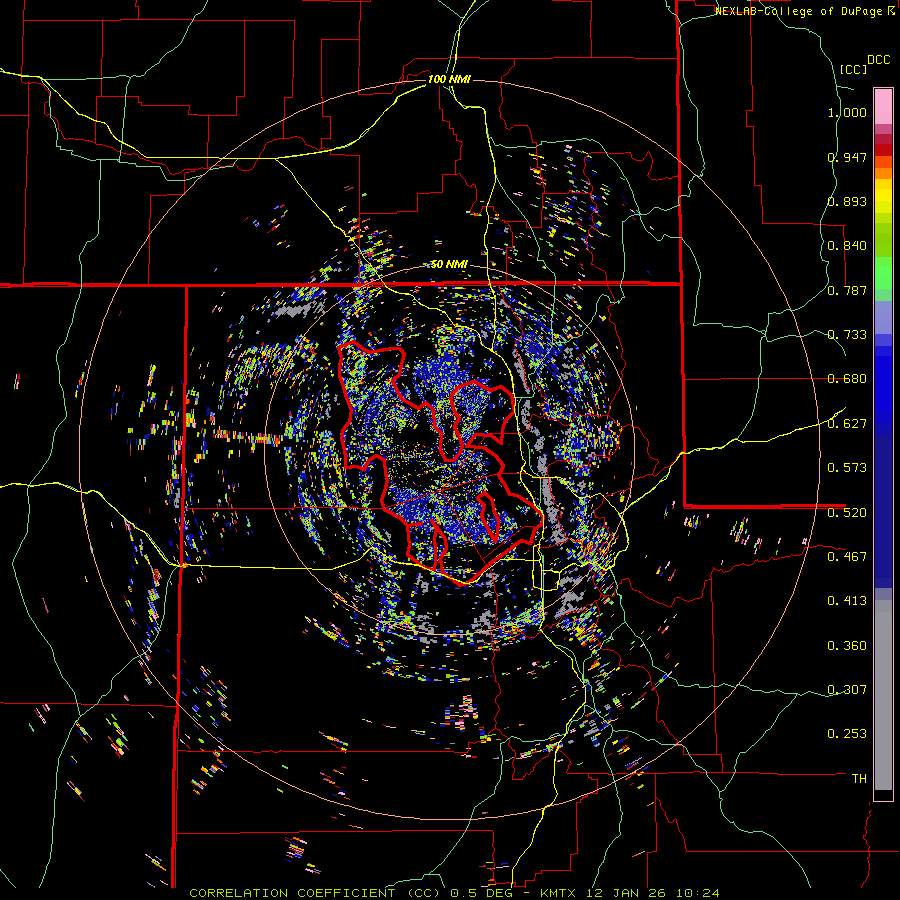Viewport: 900px width, 900px height.
Task: Select the 0.520 legend value
Action: 847,512
